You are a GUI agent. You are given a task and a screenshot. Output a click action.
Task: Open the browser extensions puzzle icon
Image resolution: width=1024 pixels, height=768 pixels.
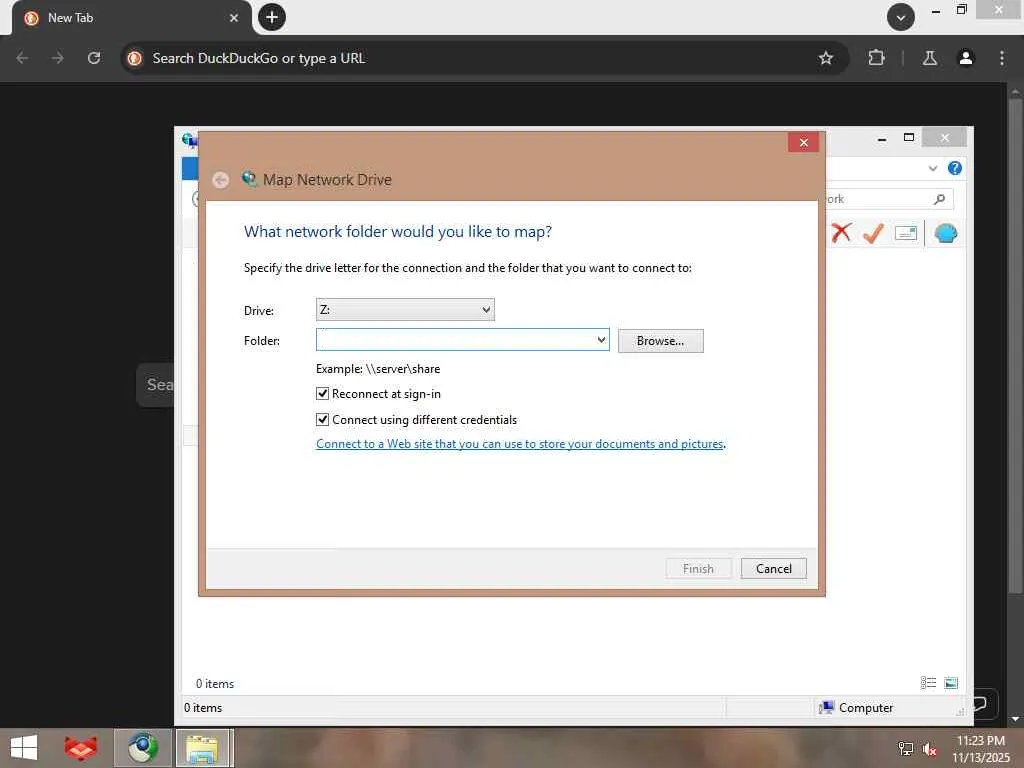(x=876, y=58)
